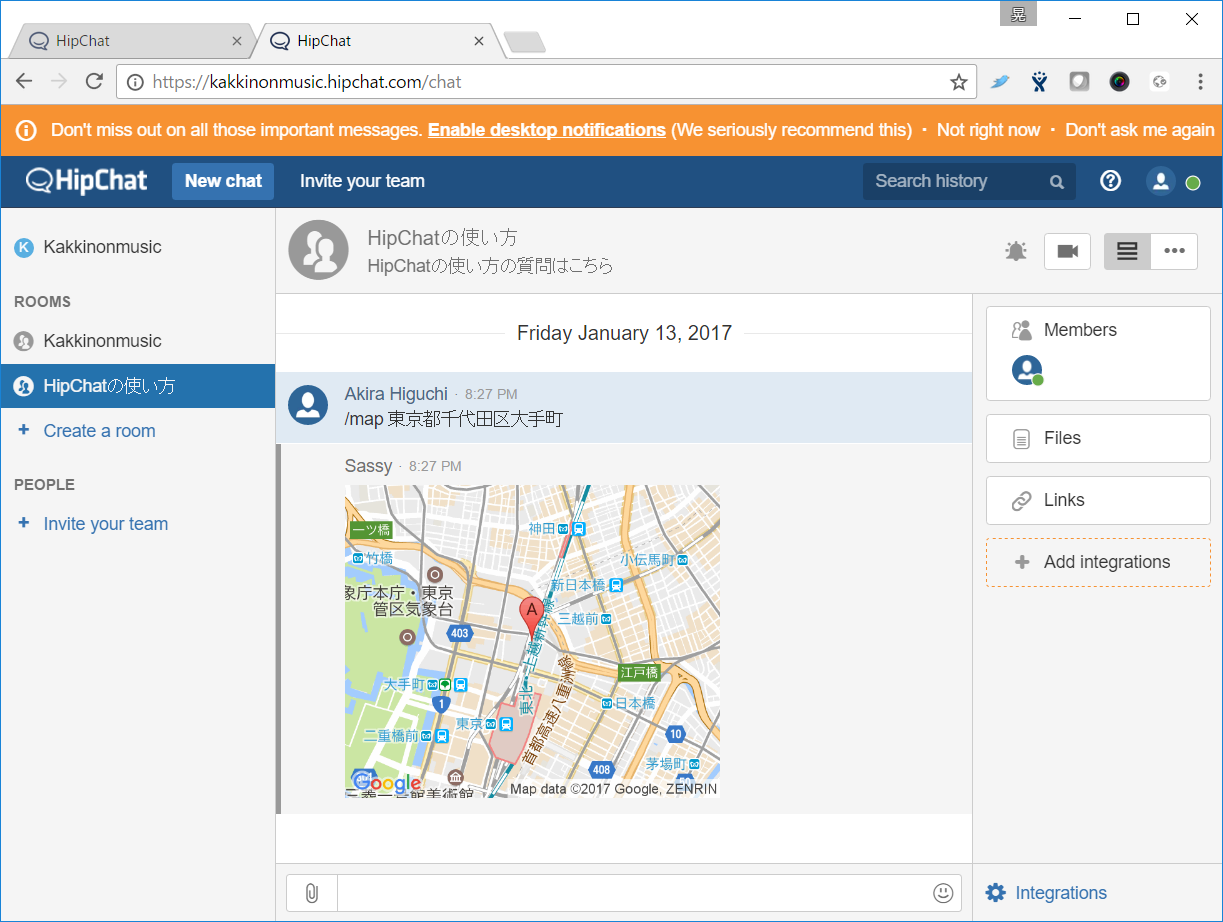Screen dimensions: 1223x922
Task: Click the Atlassian extension icon
Action: [1040, 82]
